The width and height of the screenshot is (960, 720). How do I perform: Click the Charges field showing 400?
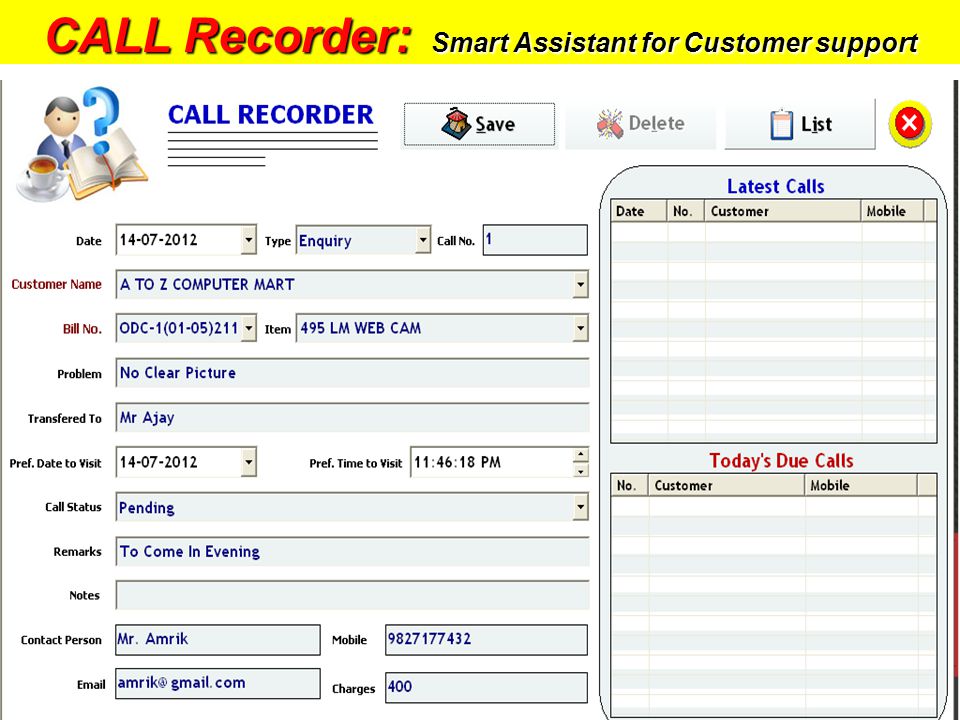(x=486, y=687)
